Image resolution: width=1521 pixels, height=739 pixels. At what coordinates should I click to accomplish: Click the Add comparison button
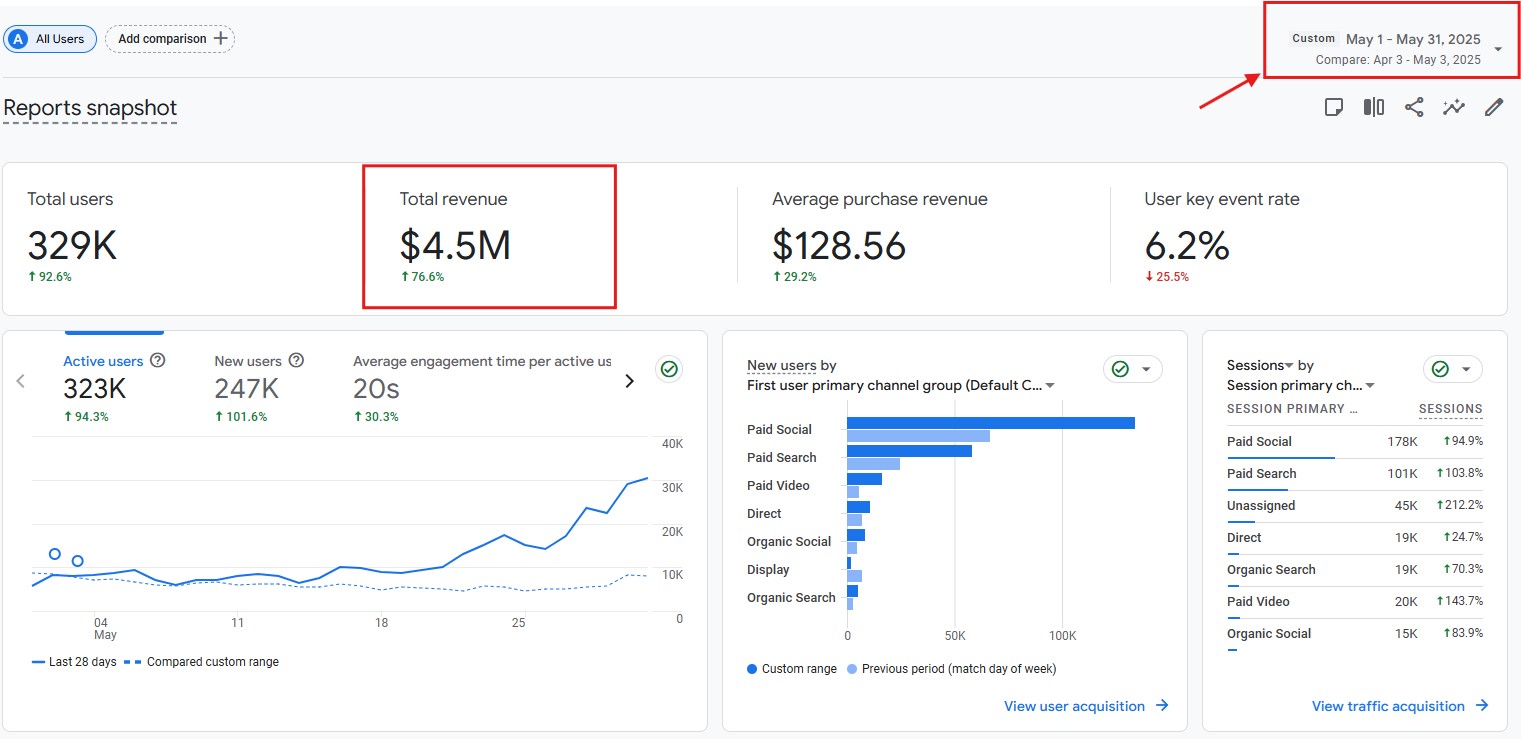pos(170,39)
